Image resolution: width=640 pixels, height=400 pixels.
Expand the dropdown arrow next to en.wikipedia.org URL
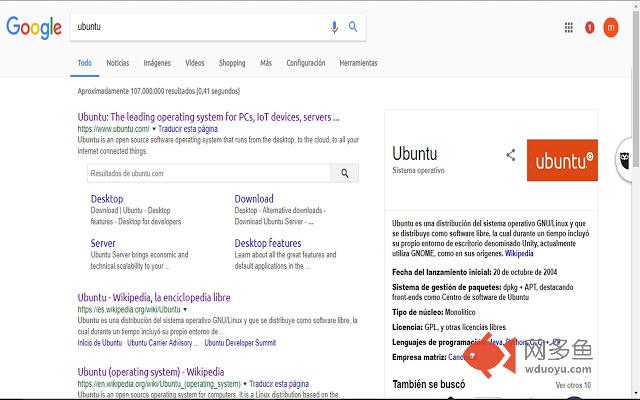pyautogui.click(x=245, y=384)
